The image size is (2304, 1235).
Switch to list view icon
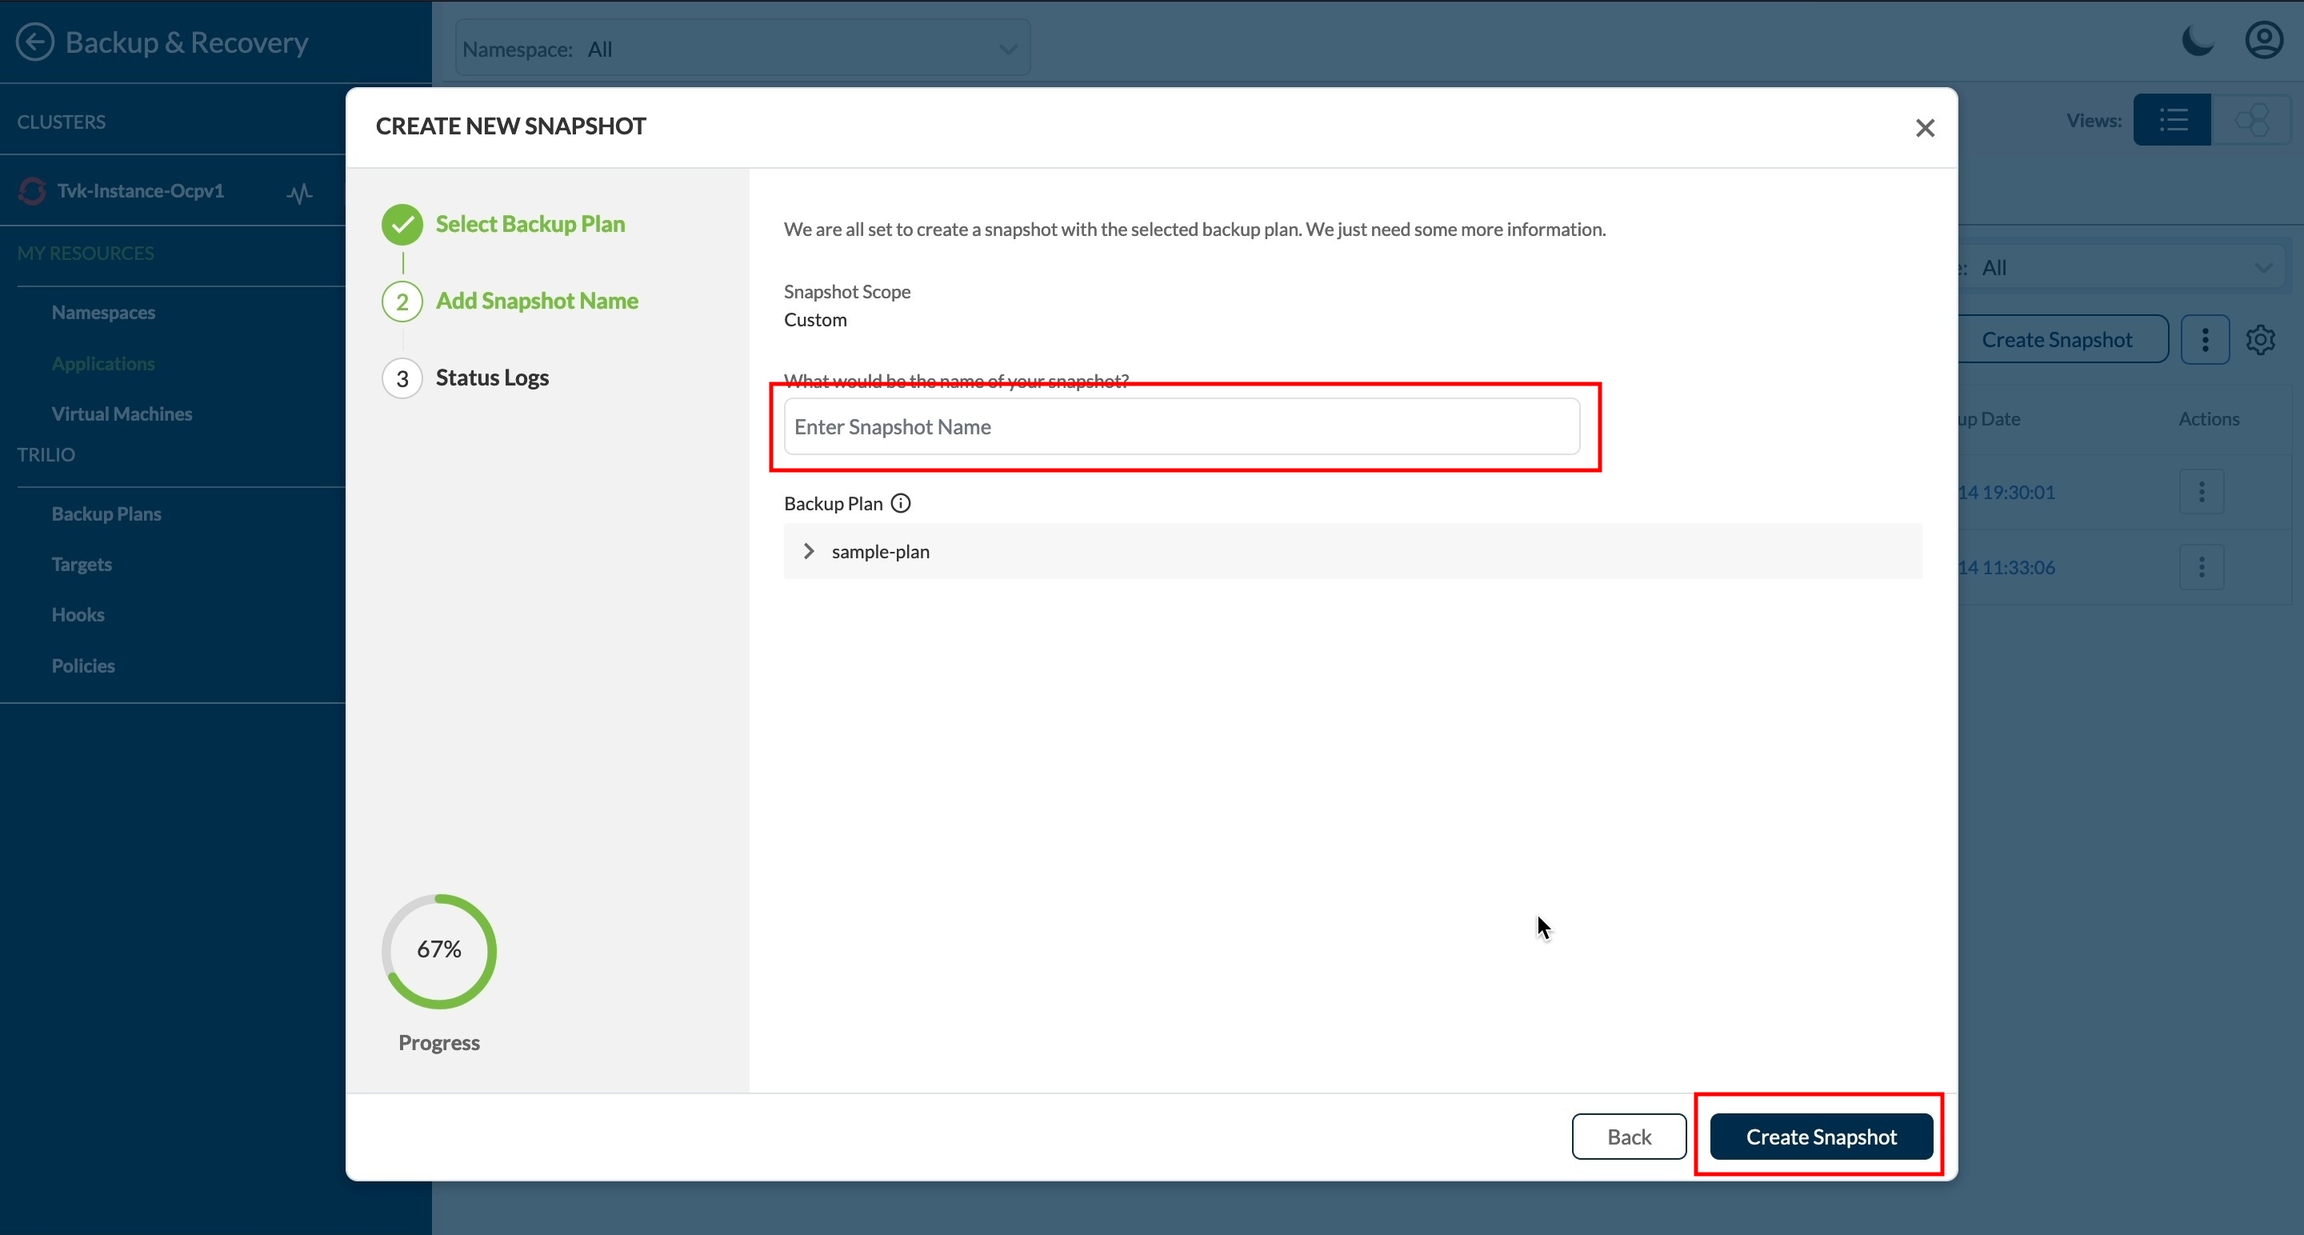(x=2172, y=120)
